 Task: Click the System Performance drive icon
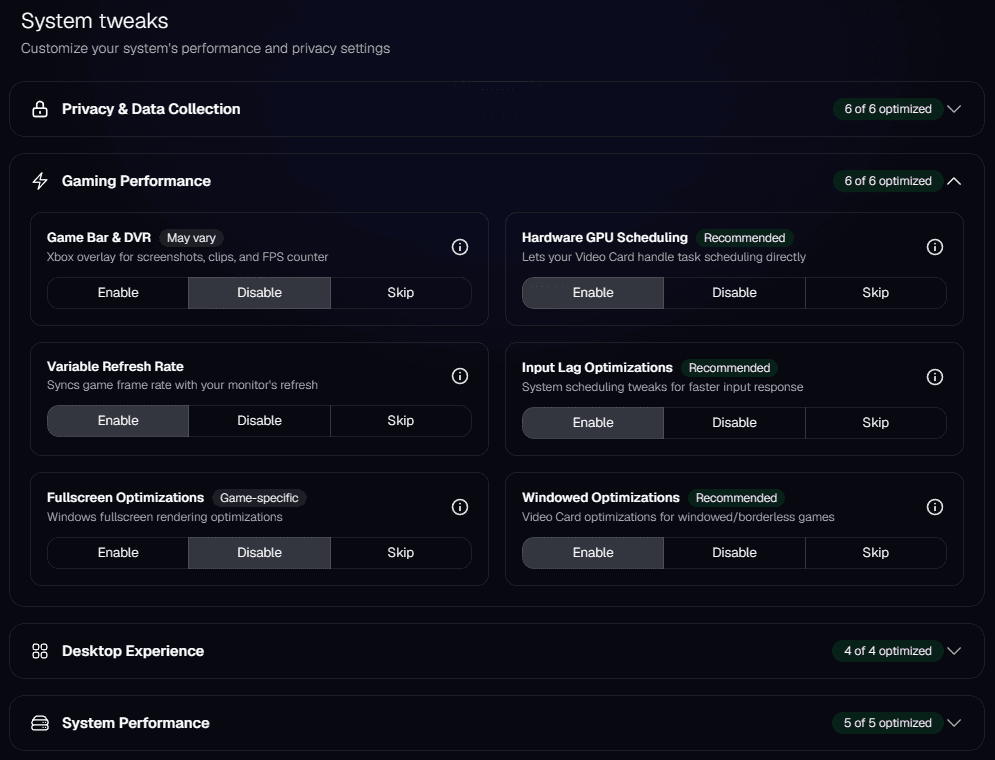[40, 723]
